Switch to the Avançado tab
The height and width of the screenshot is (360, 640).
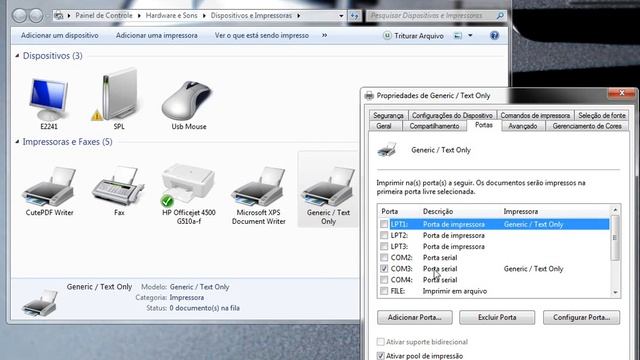(522, 126)
